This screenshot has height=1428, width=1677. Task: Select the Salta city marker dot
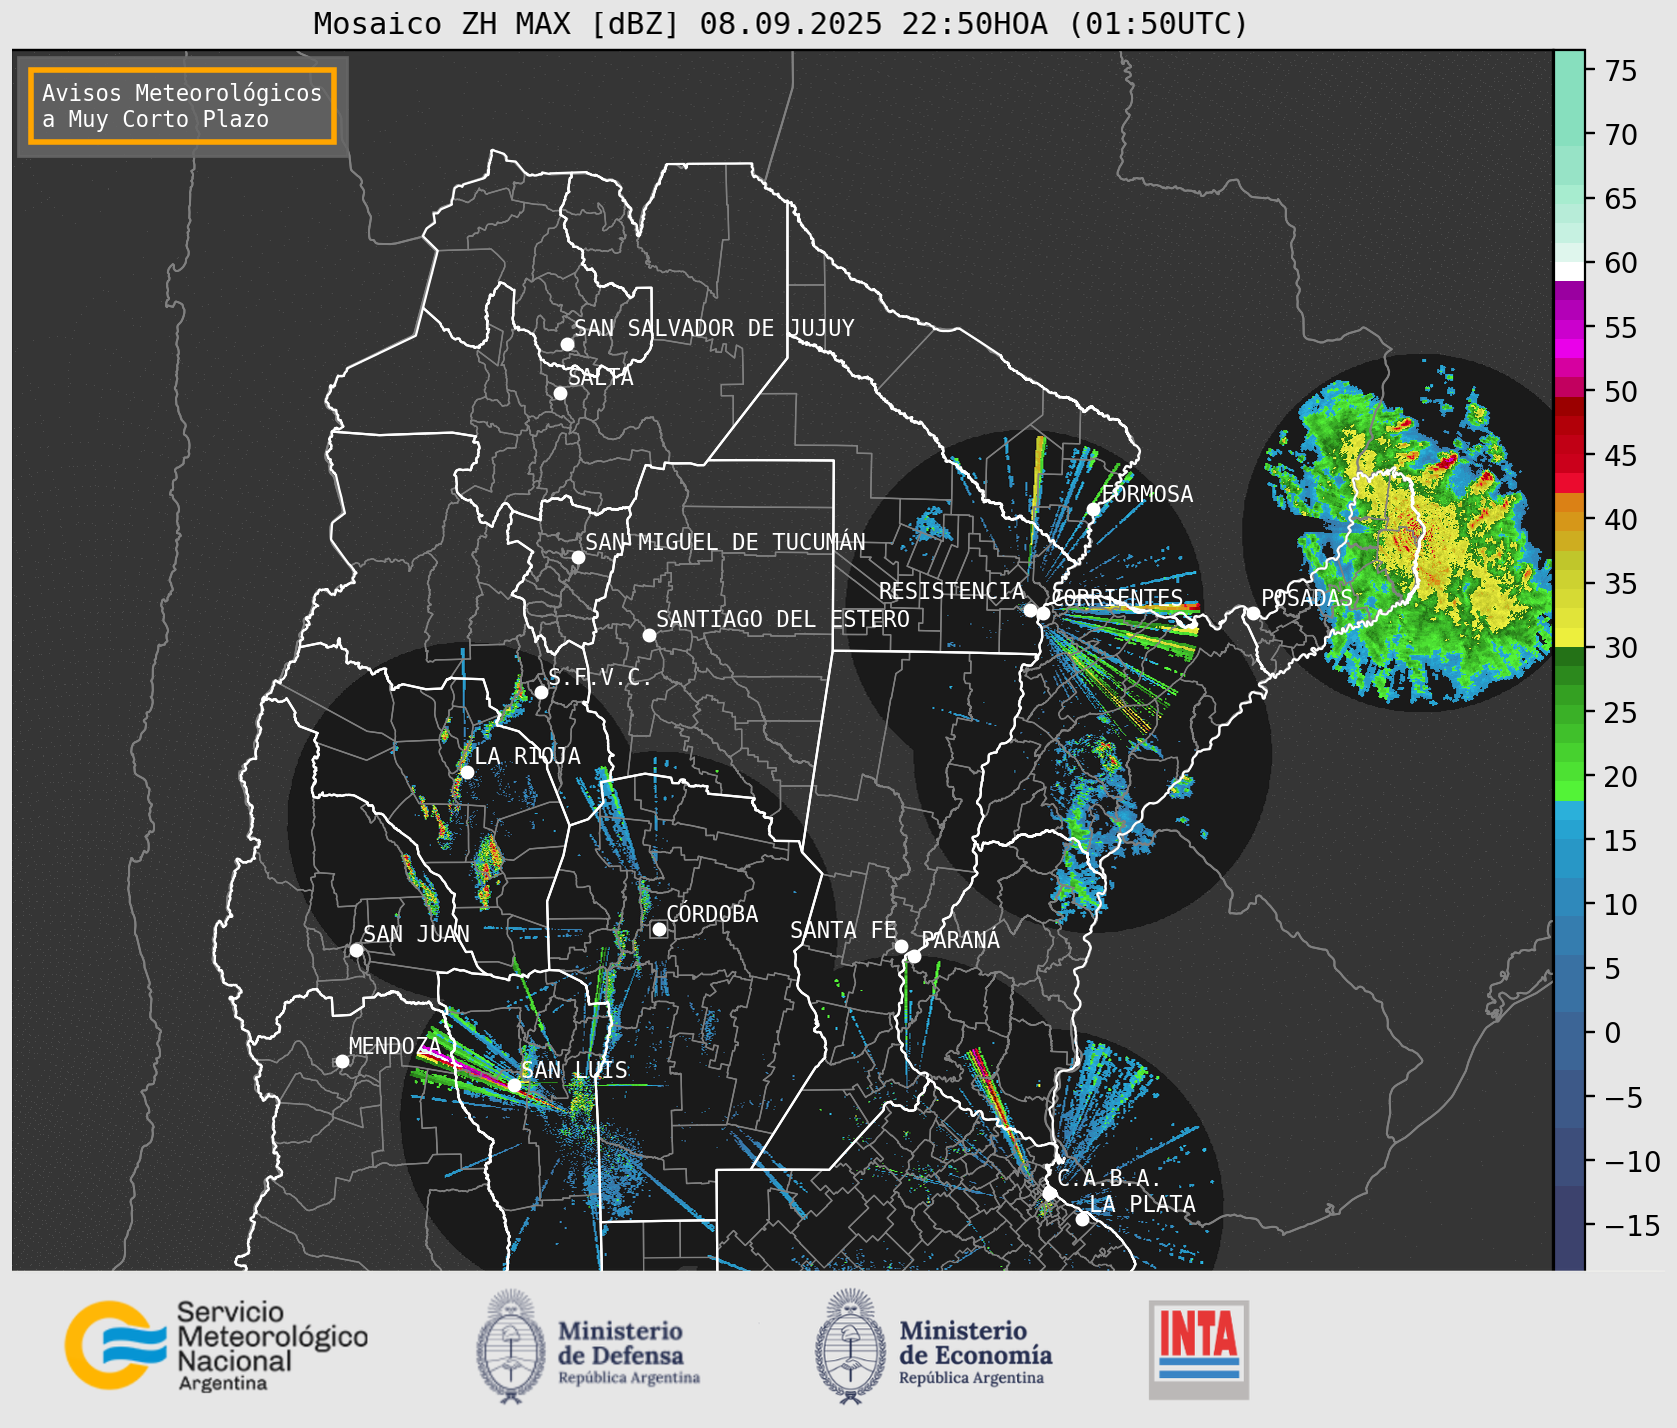point(560,393)
